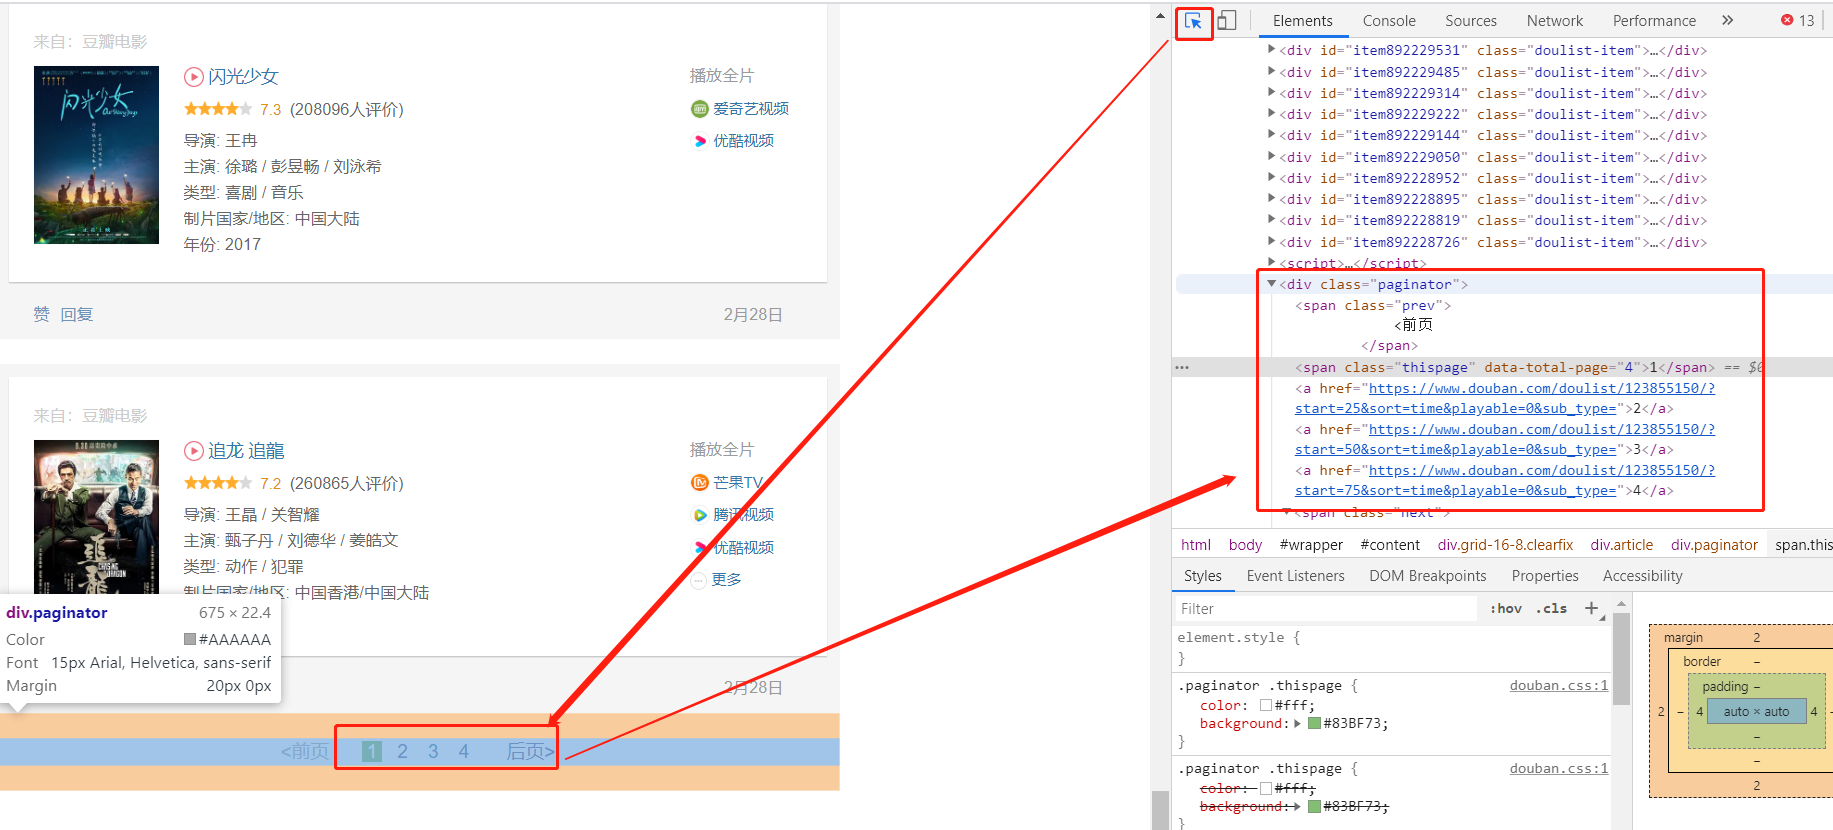Click 回复 under the 闪光少女 card

(76, 314)
